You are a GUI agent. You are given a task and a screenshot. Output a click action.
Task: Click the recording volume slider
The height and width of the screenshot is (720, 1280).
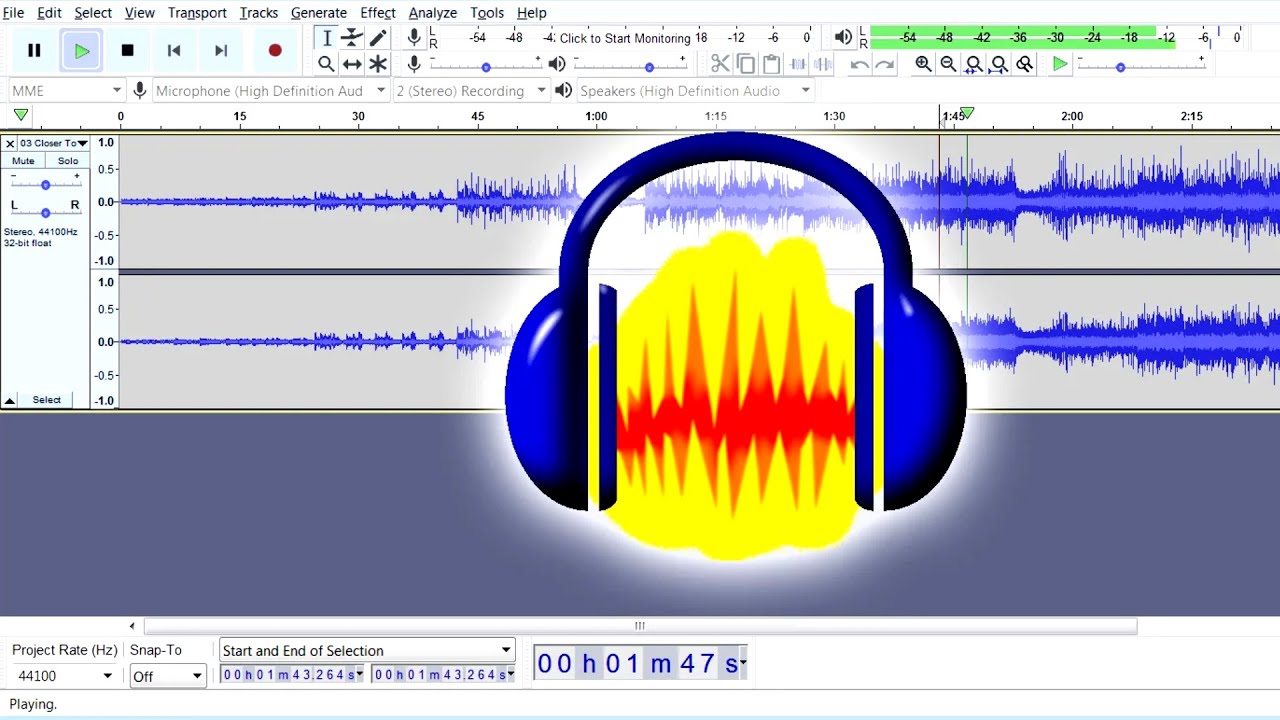pyautogui.click(x=486, y=66)
